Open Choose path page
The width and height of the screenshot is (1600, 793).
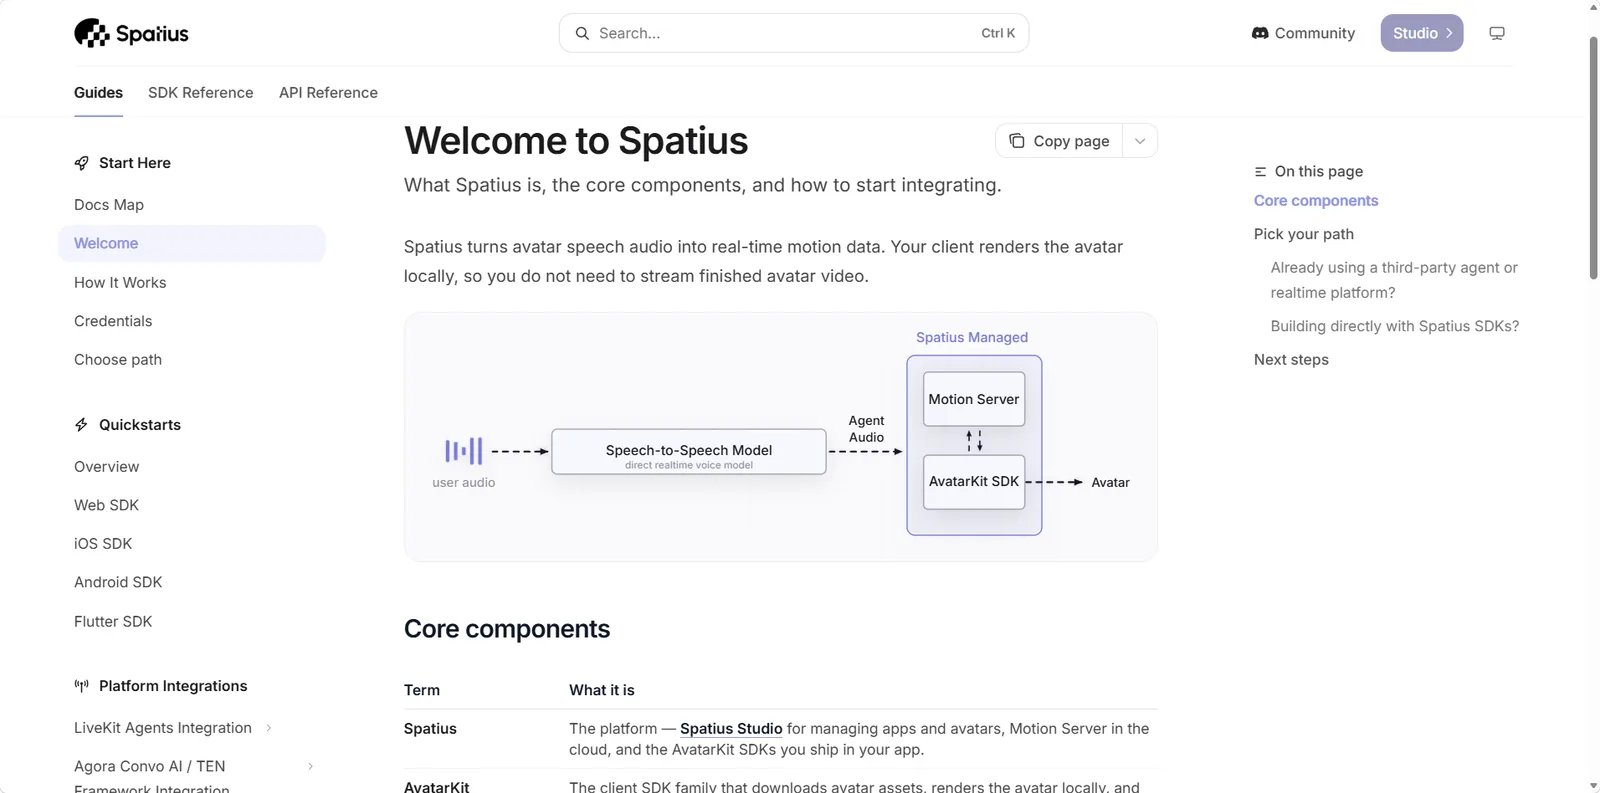(x=118, y=360)
